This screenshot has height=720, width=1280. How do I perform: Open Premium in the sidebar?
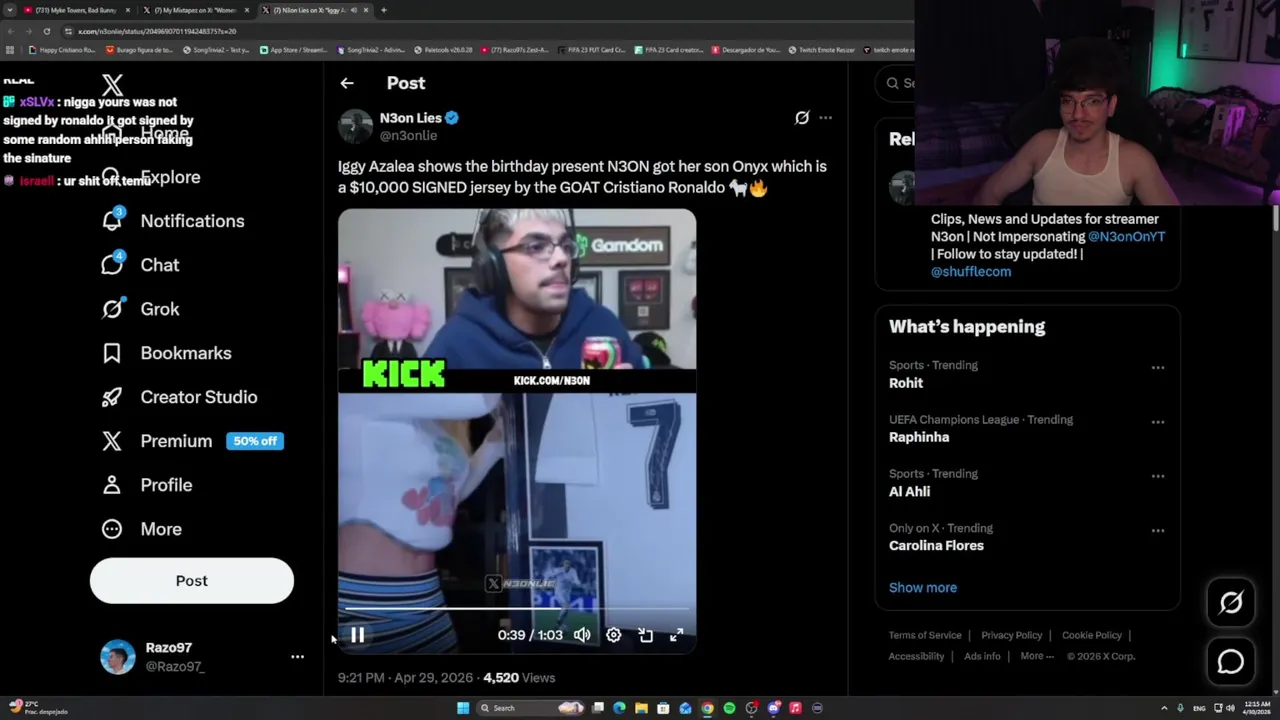[157, 441]
